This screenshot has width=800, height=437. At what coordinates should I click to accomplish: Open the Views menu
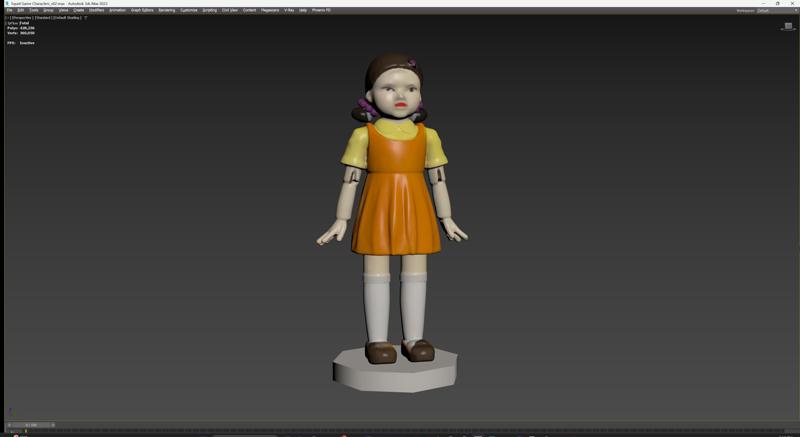point(63,10)
